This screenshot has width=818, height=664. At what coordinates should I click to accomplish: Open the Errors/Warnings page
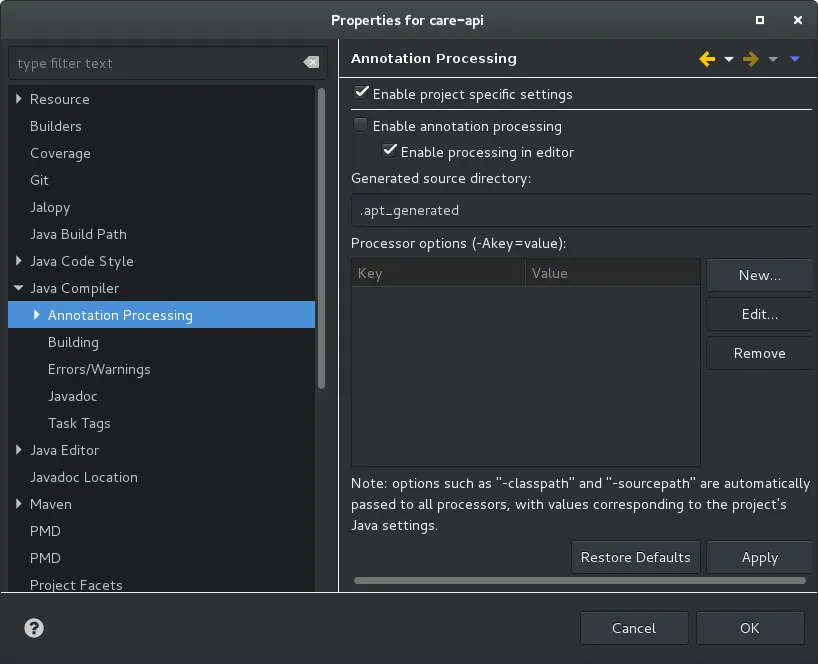coord(99,369)
